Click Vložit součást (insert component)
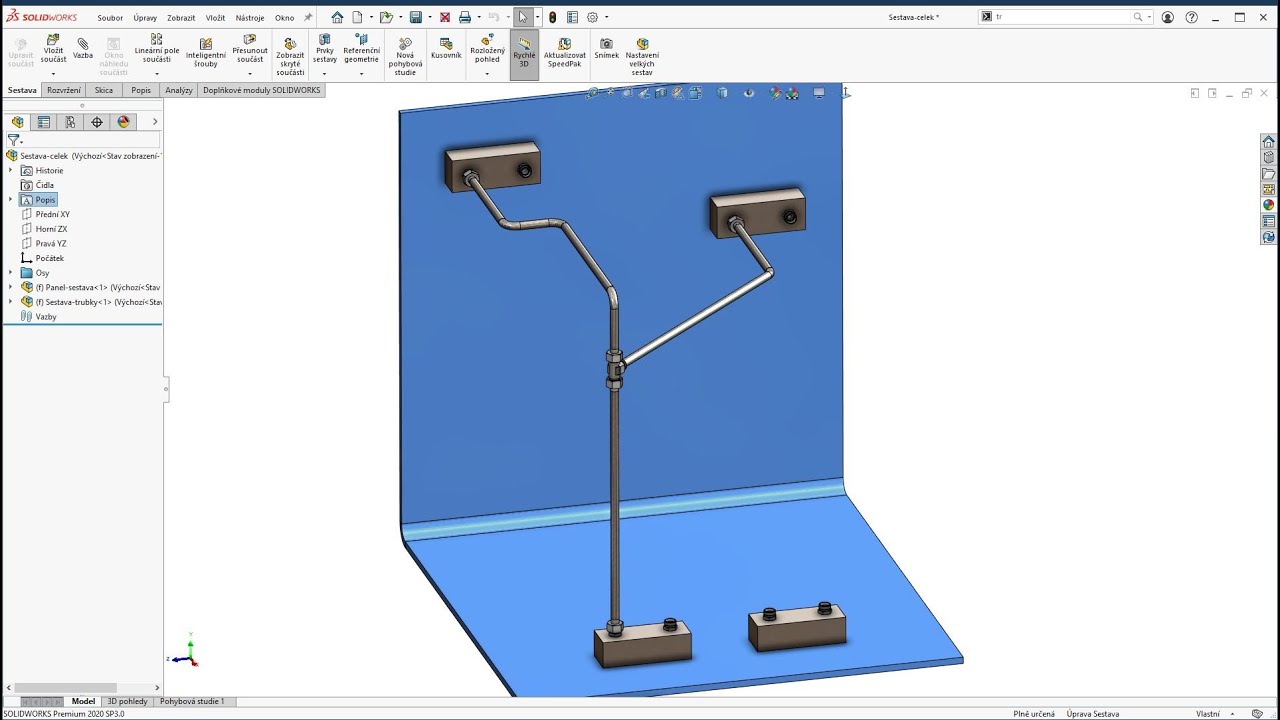 click(54, 50)
